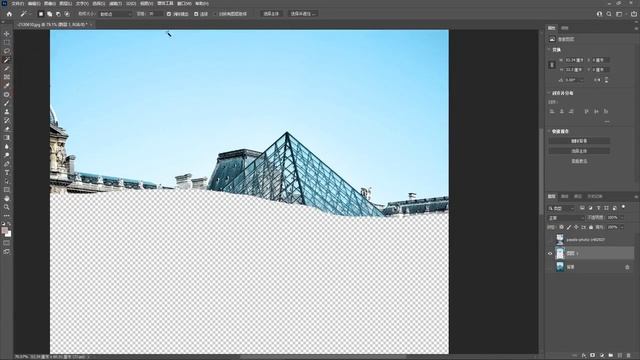Go to Home screen icon in options bar
The image size is (640, 360).
[x=9, y=14]
